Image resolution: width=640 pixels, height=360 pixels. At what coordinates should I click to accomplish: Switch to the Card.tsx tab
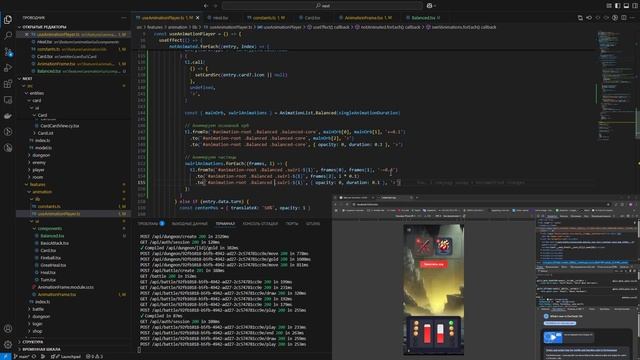coord(312,18)
